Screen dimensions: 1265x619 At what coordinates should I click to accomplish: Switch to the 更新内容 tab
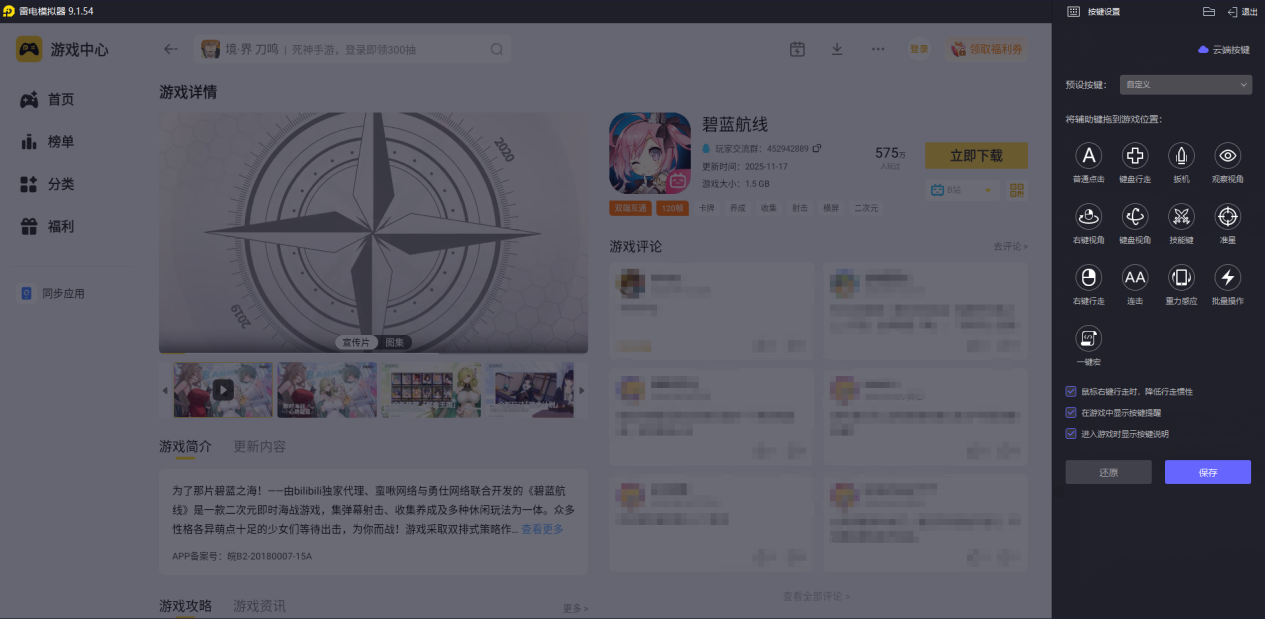[x=258, y=448]
